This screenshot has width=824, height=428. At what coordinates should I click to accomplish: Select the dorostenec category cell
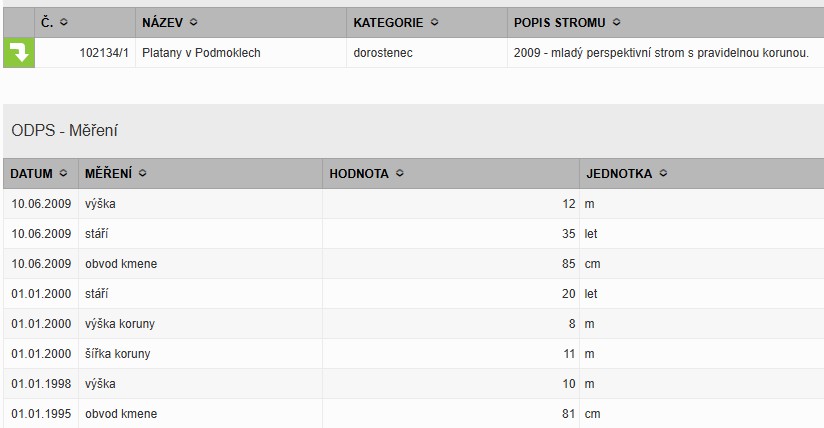pyautogui.click(x=384, y=52)
